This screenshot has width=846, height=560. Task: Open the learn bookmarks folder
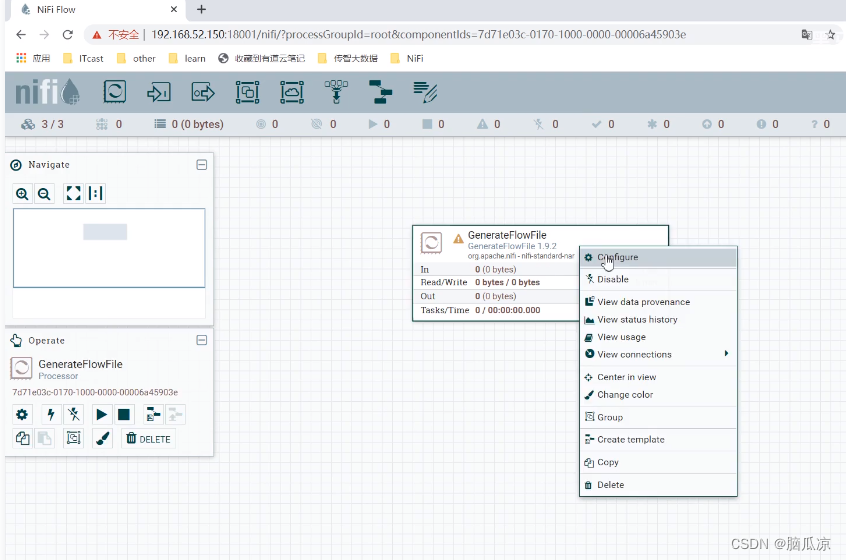coord(187,58)
